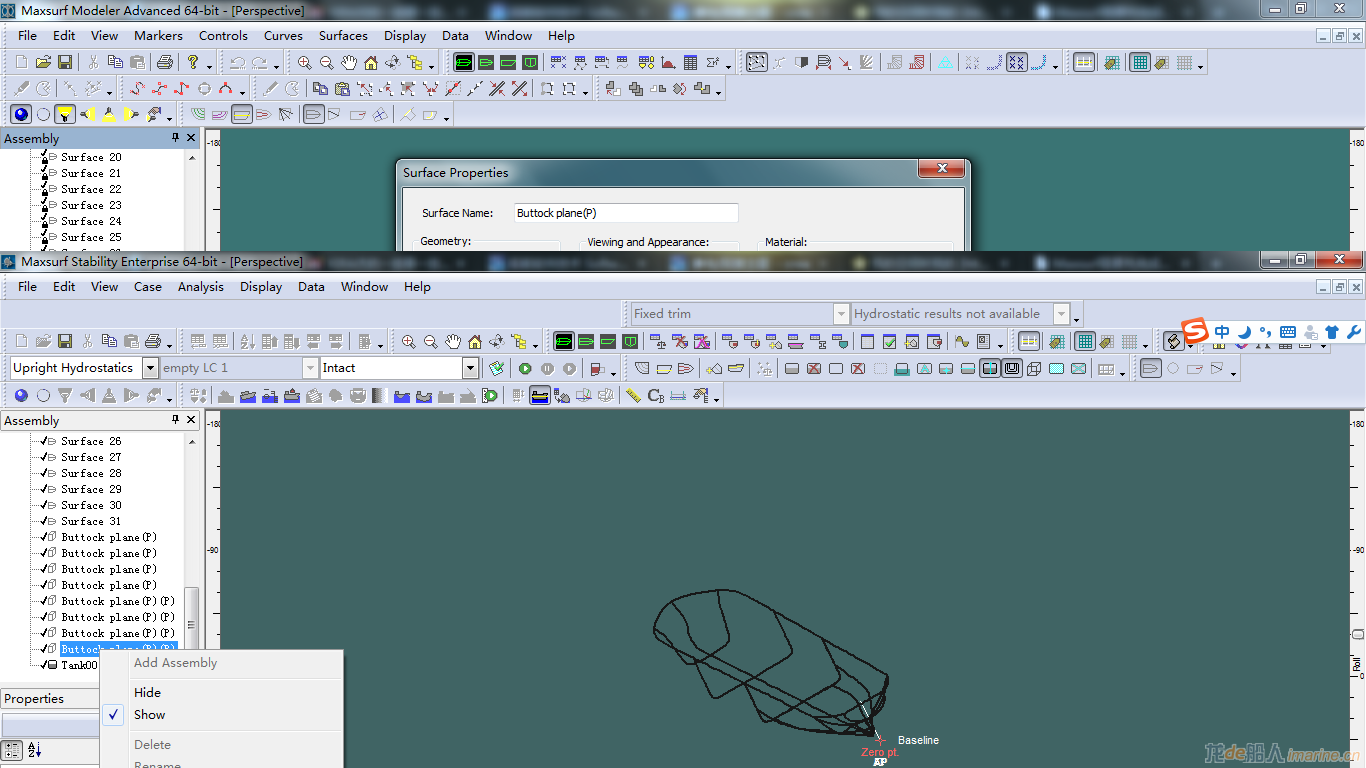The width and height of the screenshot is (1366, 768).
Task: Click Pause analysis button in Stability
Action: click(x=547, y=368)
